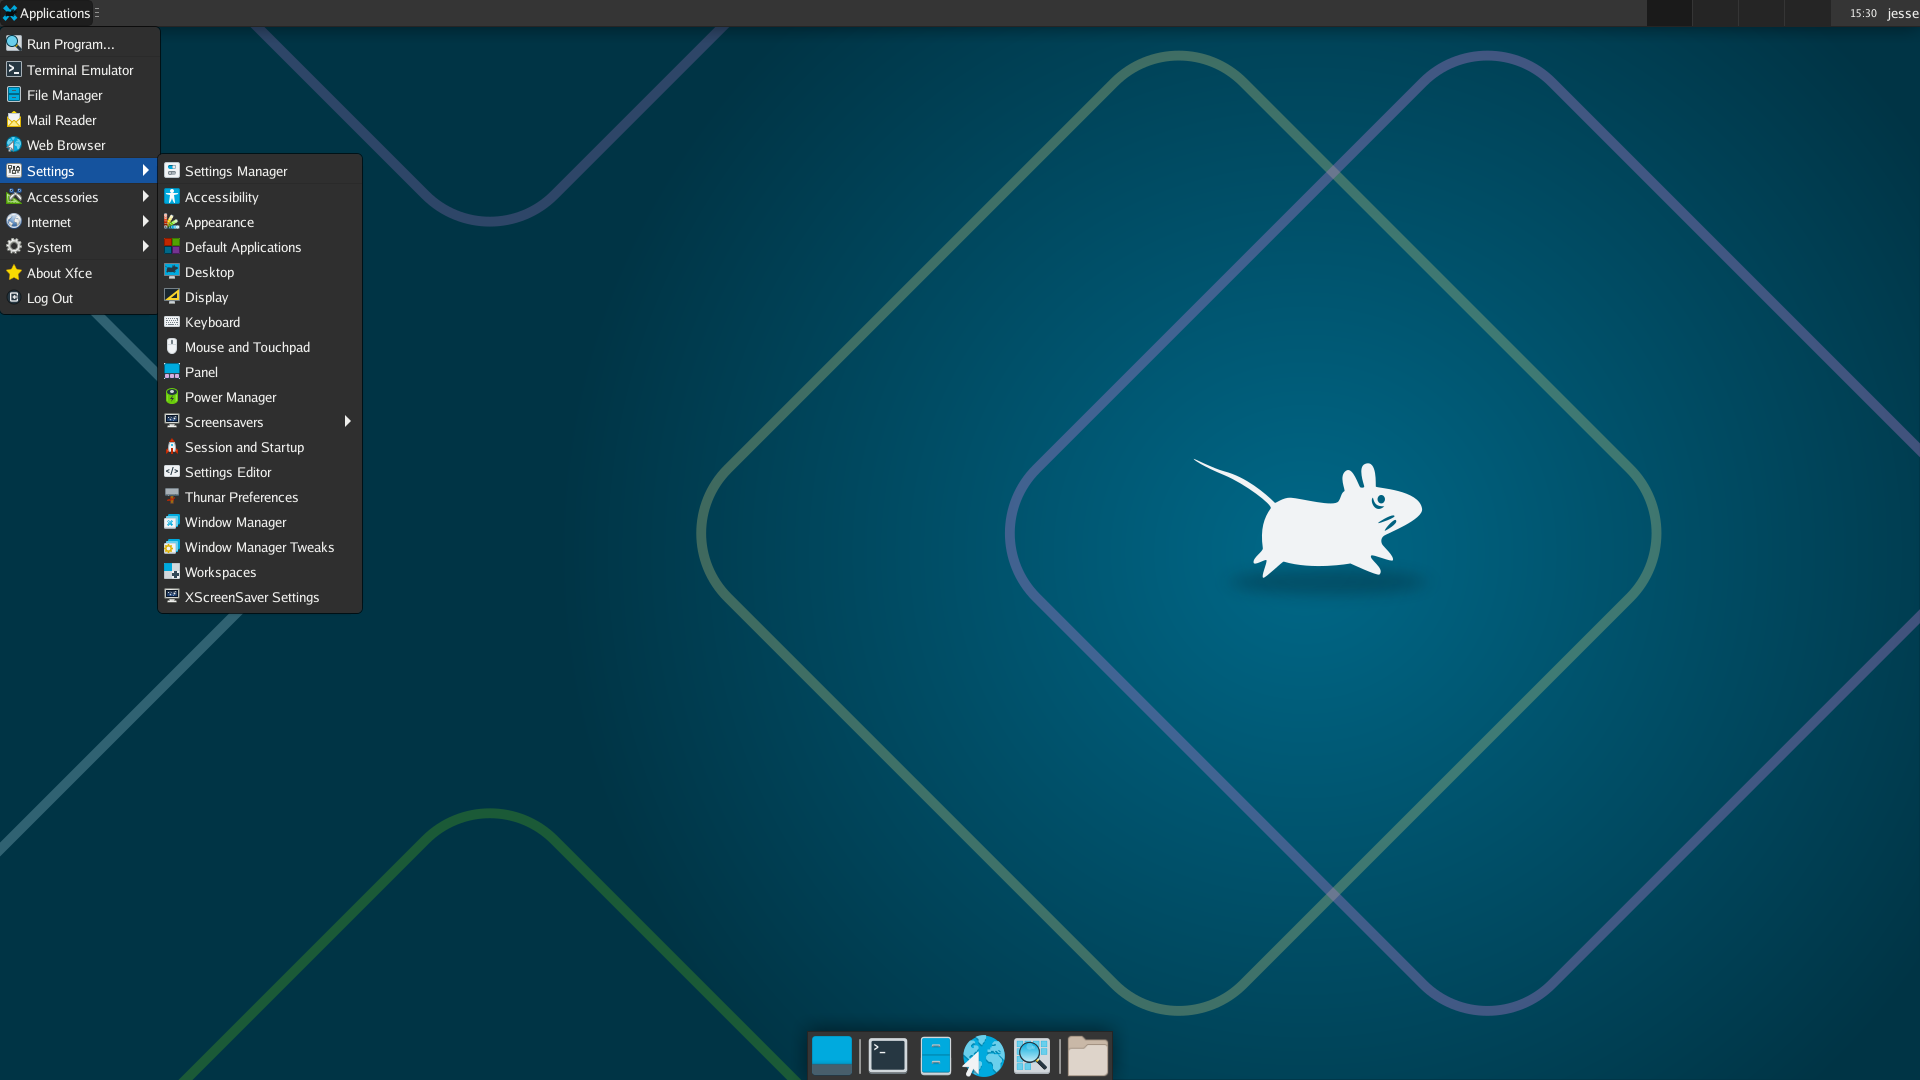Open Display settings entry
The image size is (1920, 1080).
[x=260, y=297]
